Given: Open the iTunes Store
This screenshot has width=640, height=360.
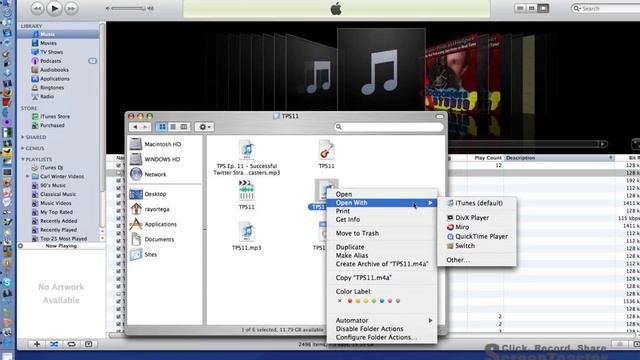Looking at the screenshot, I should pyautogui.click(x=55, y=117).
